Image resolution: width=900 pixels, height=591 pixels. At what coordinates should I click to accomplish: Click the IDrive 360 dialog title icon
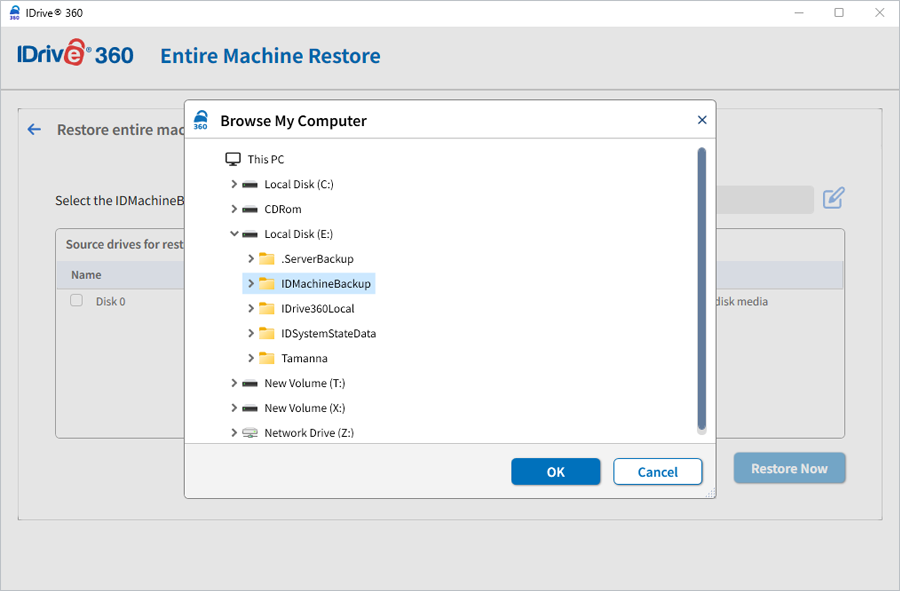click(200, 120)
